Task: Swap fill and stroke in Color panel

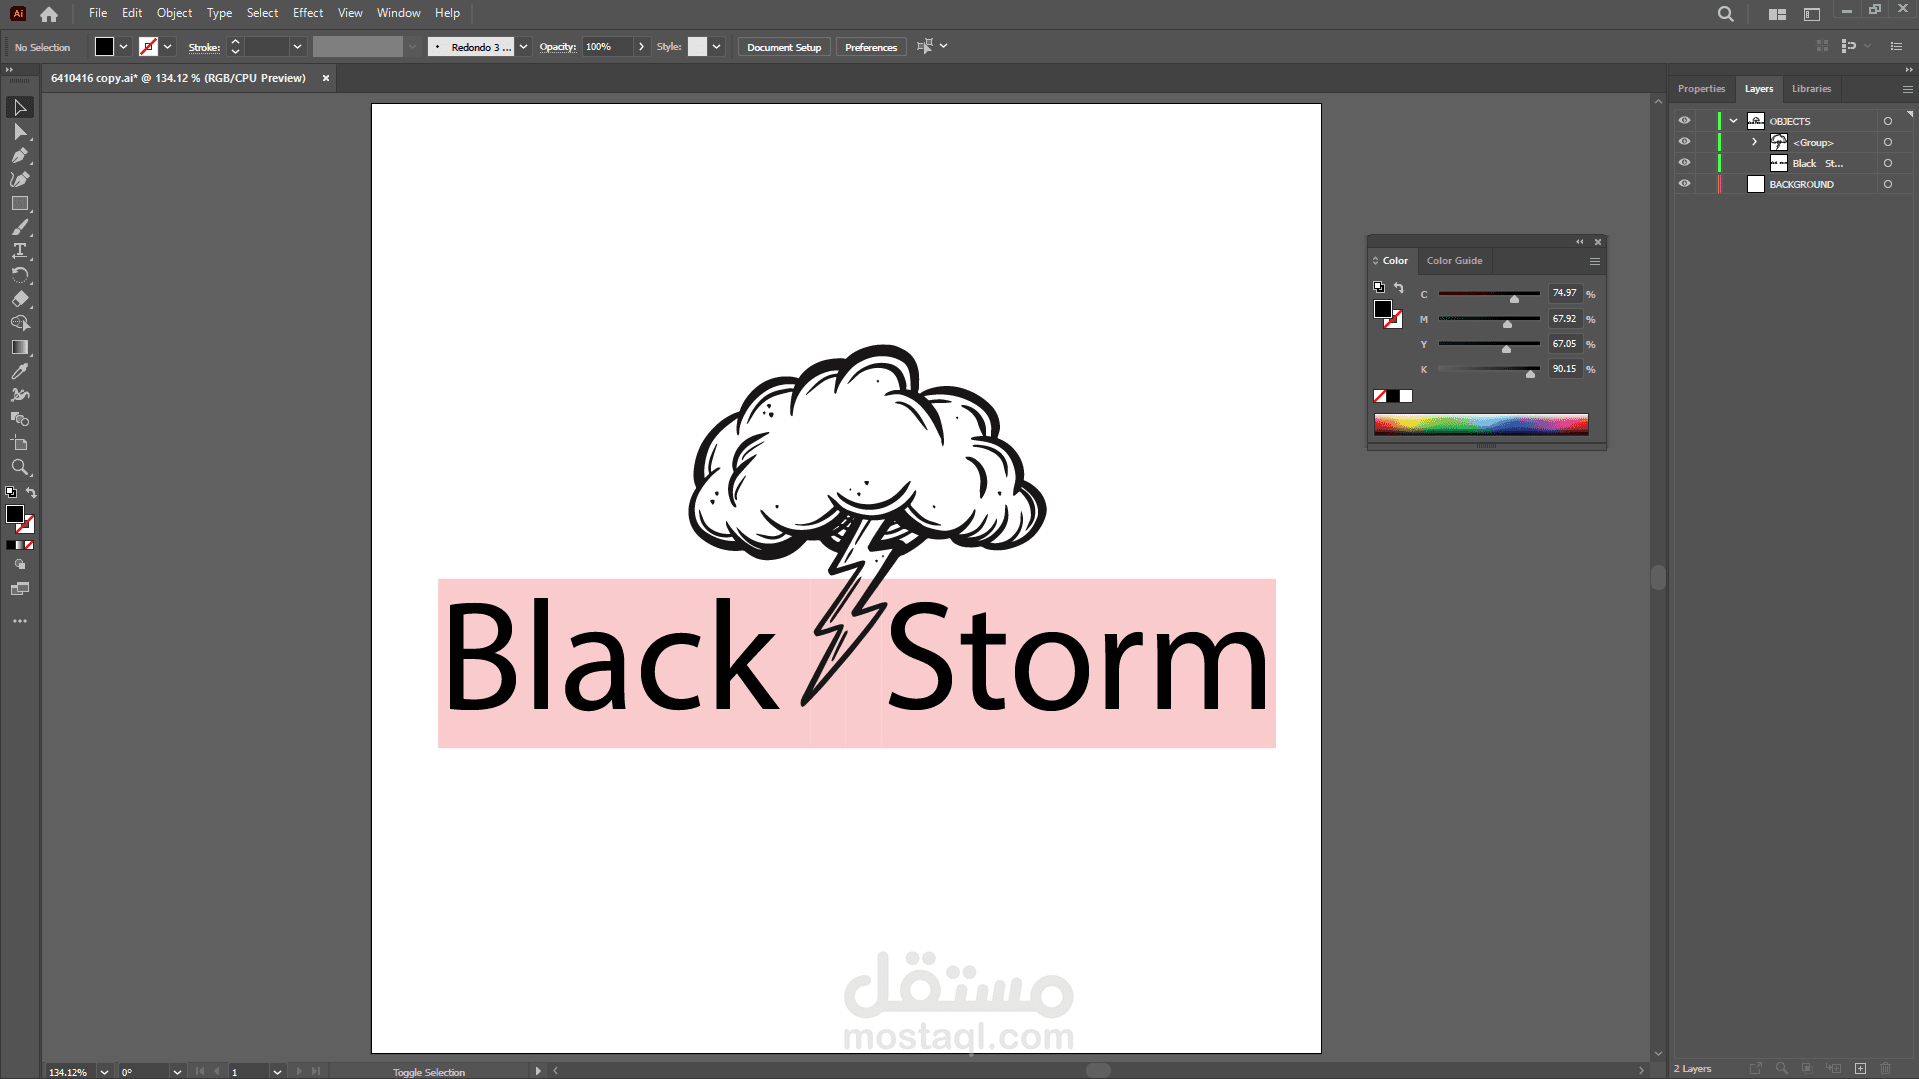Action: [1399, 287]
